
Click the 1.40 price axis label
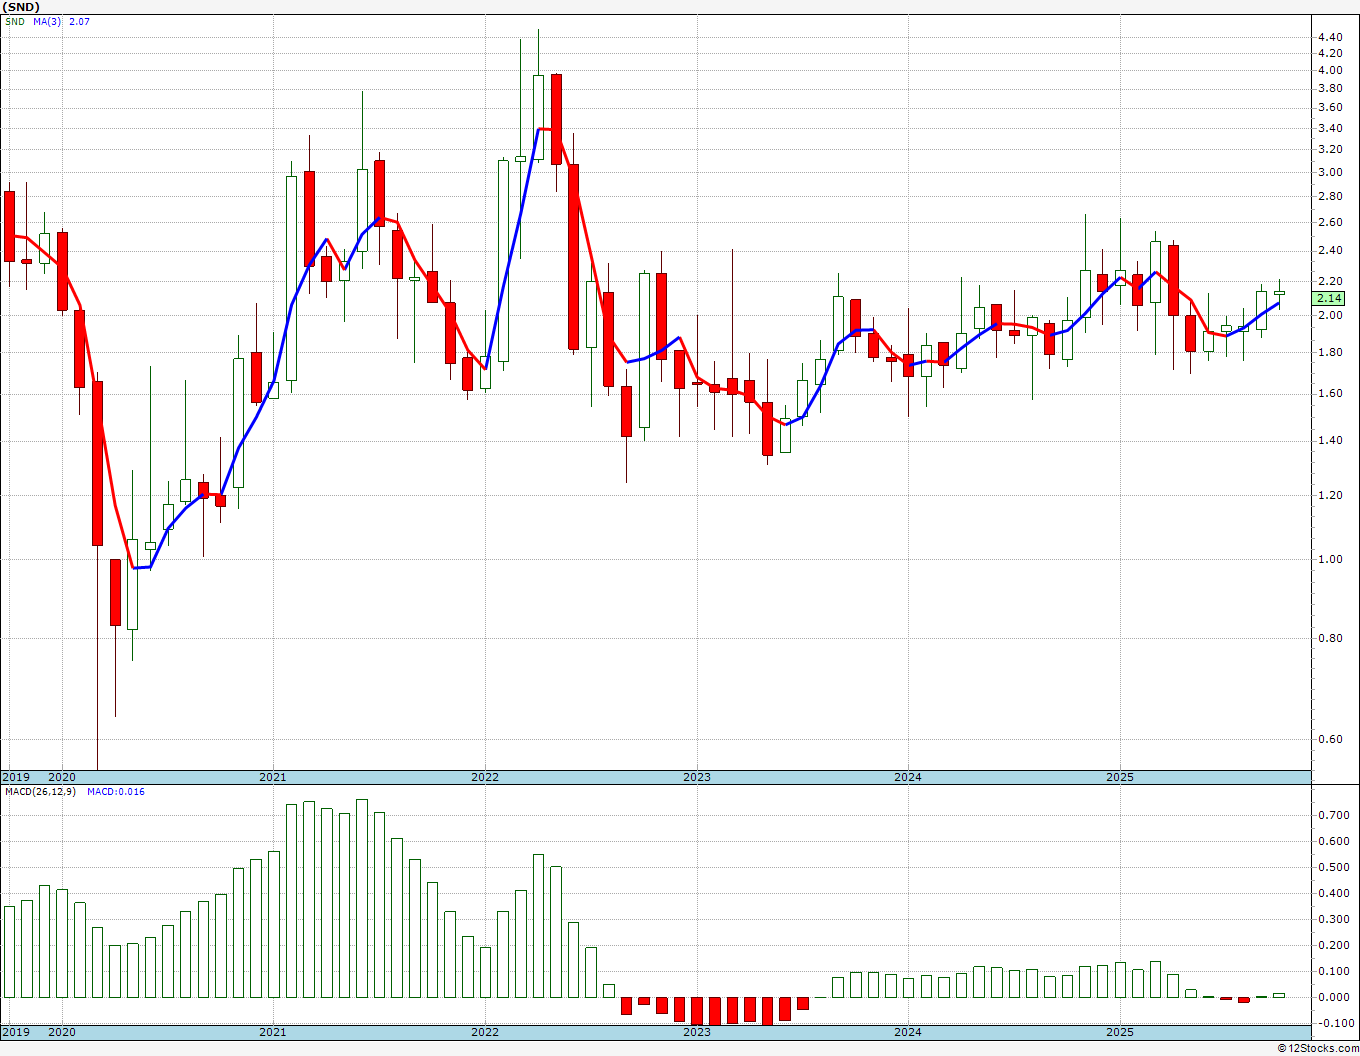pyautogui.click(x=1330, y=440)
